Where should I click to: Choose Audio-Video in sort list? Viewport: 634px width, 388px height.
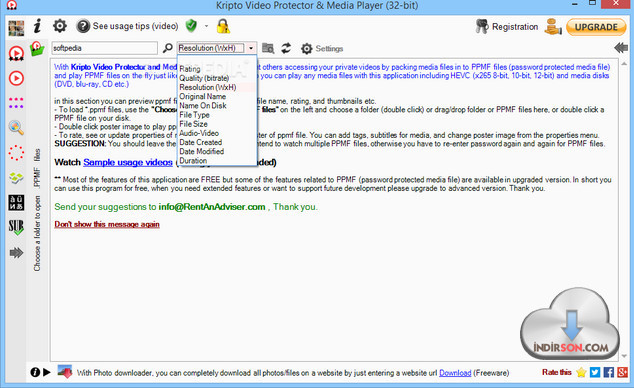pos(217,133)
